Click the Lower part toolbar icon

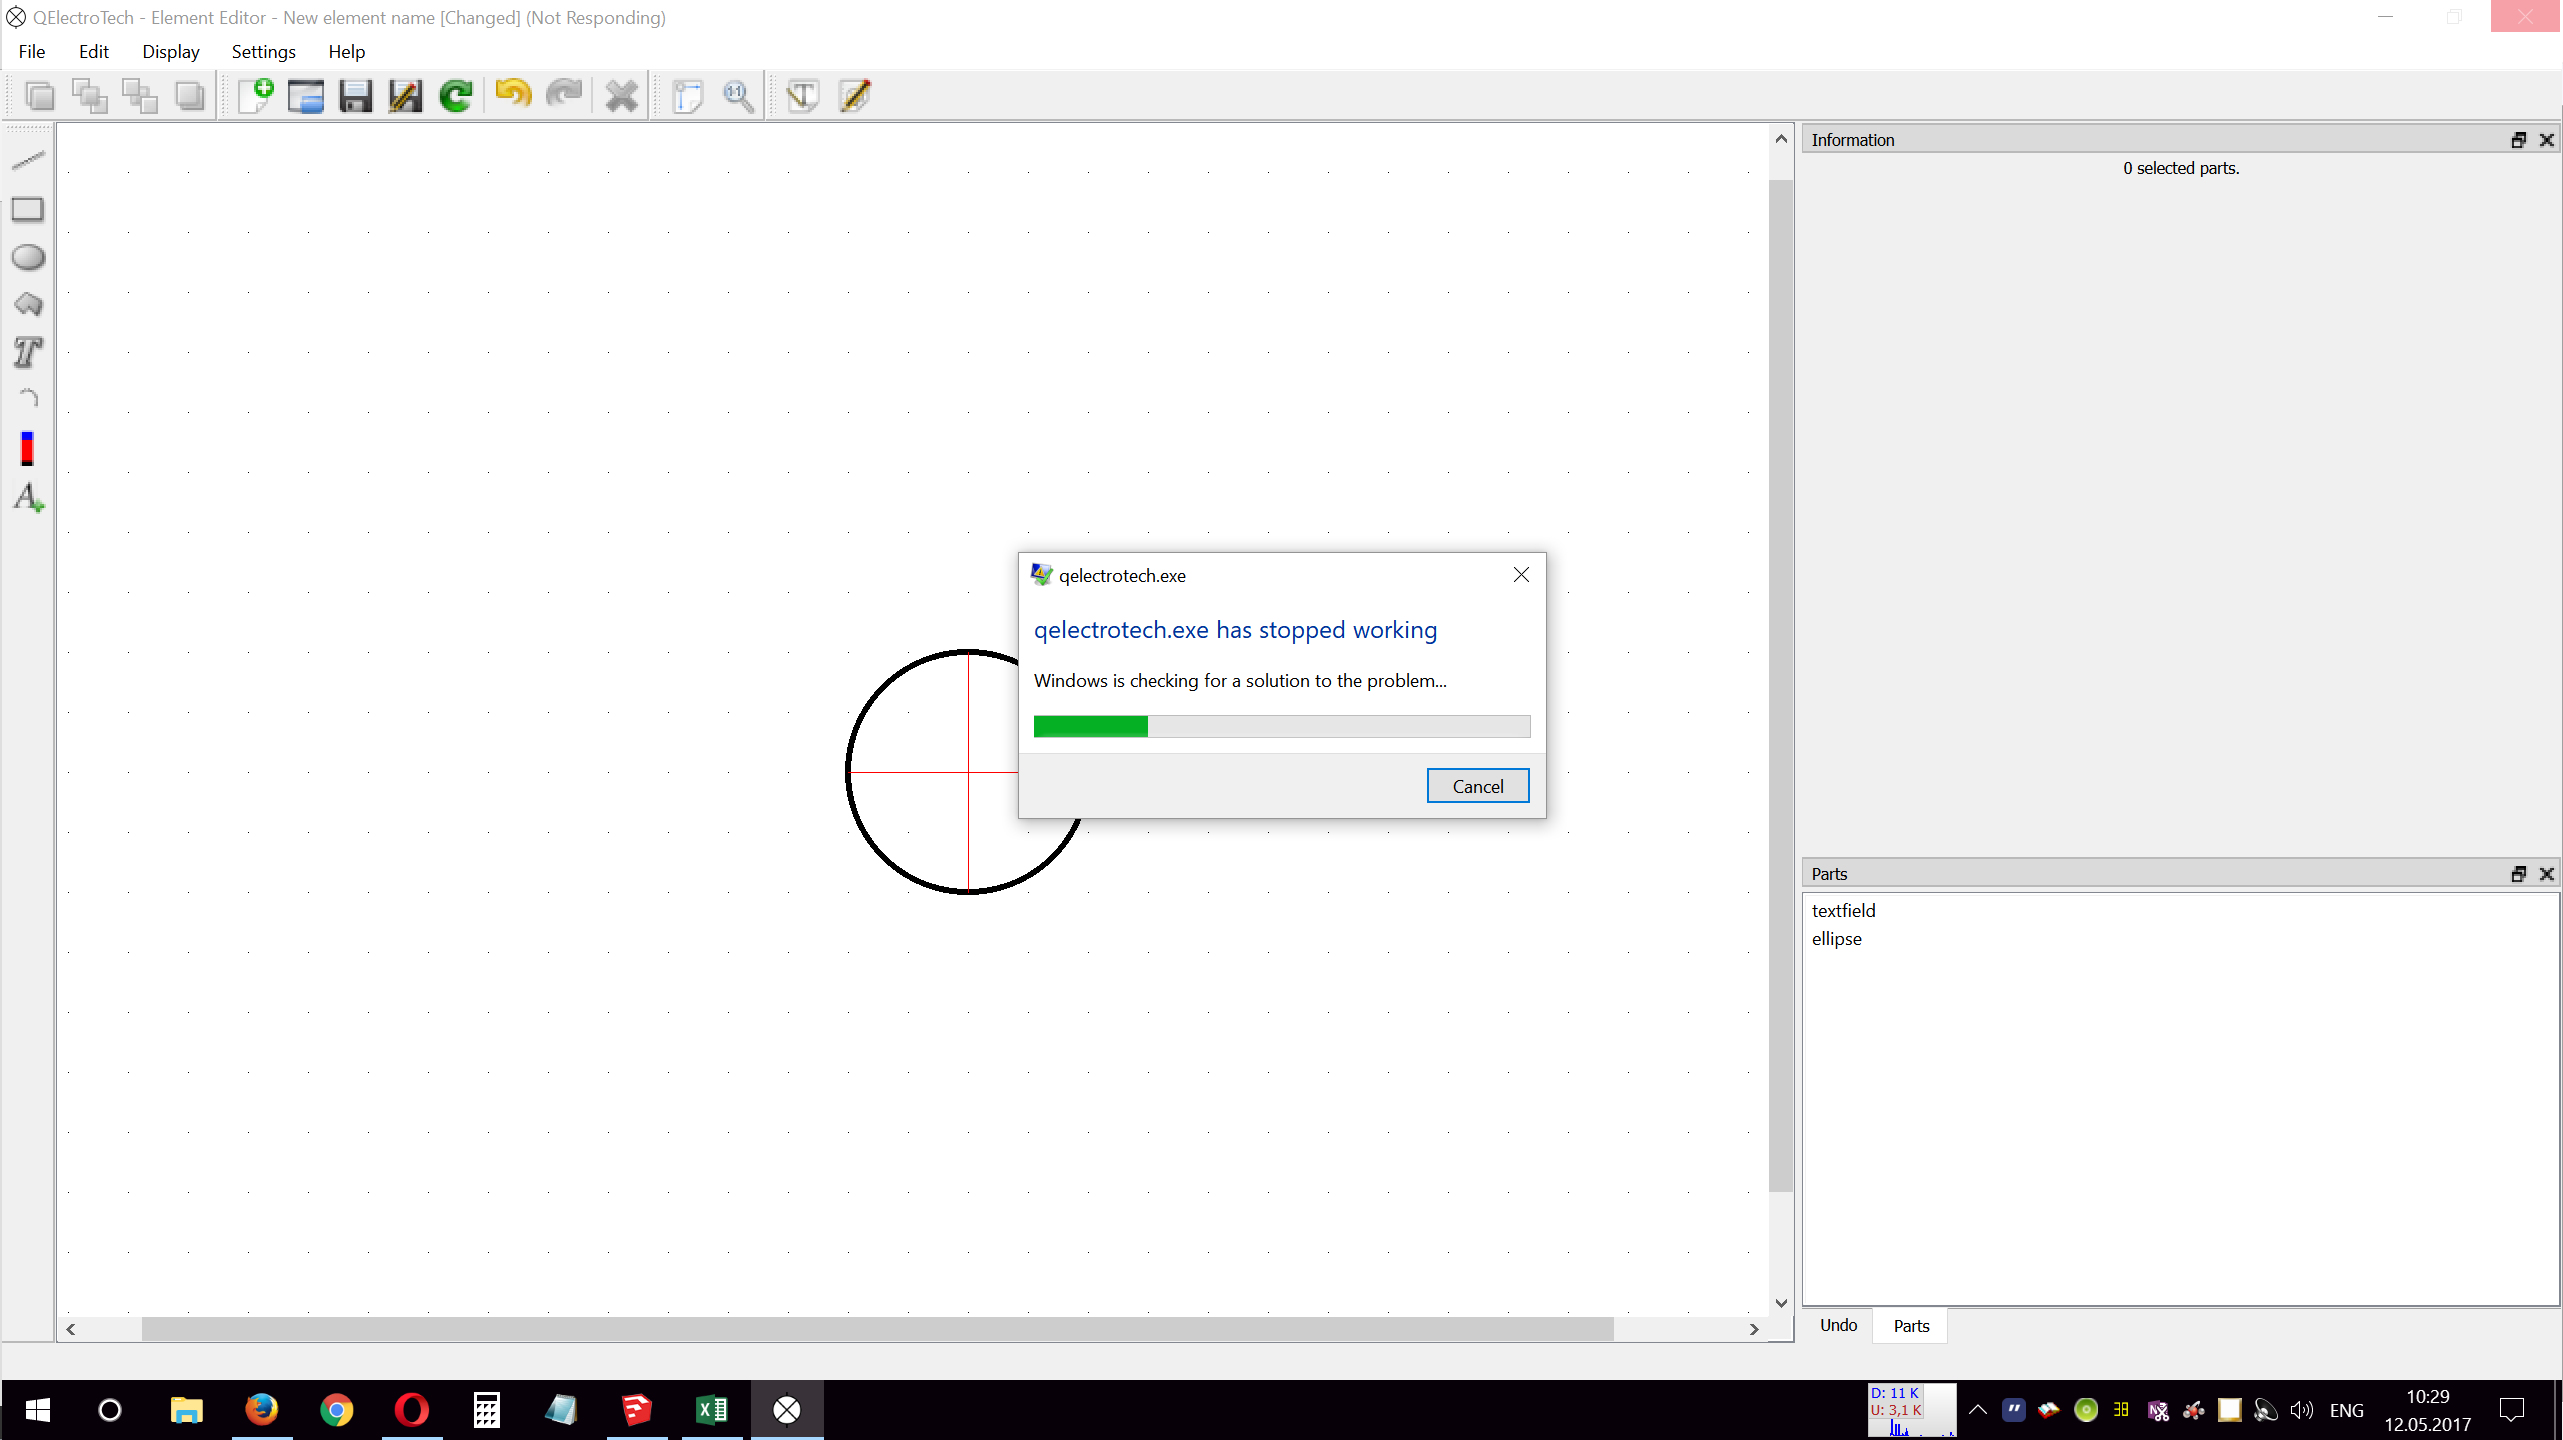(x=140, y=96)
